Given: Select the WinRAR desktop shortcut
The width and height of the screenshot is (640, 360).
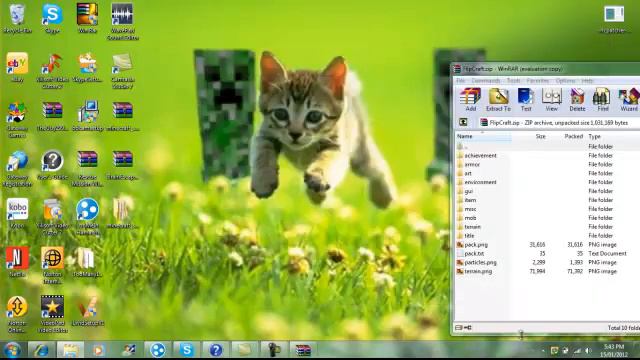Looking at the screenshot, I should tap(87, 18).
